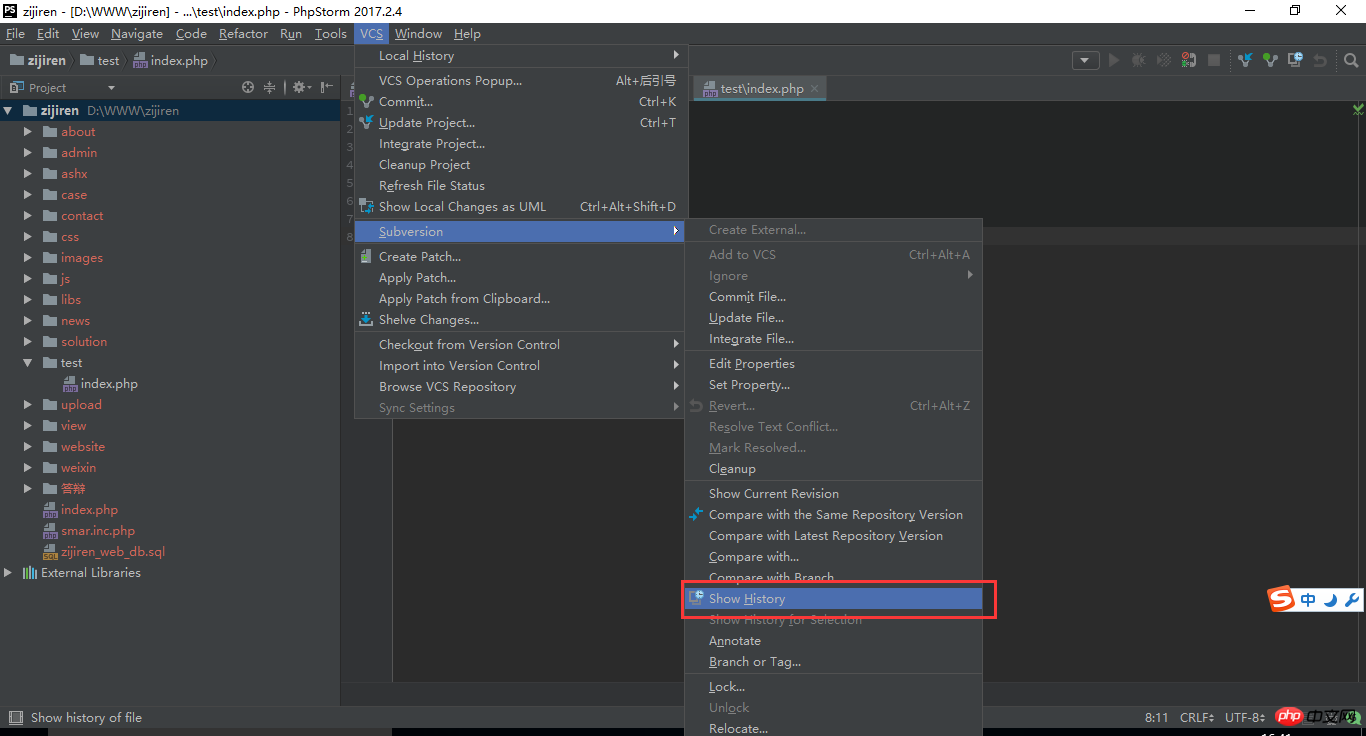Open Checkout from Version Control submenu
1366x736 pixels.
click(x=521, y=345)
